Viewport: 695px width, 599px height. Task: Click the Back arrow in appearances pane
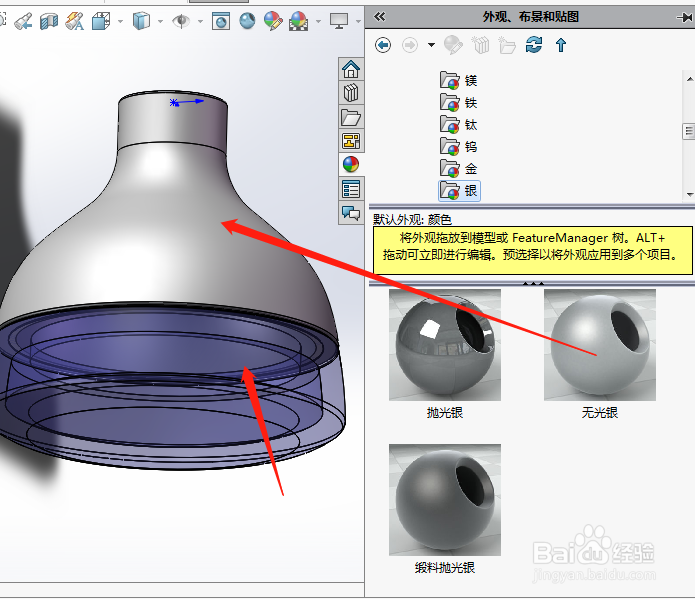pos(383,45)
